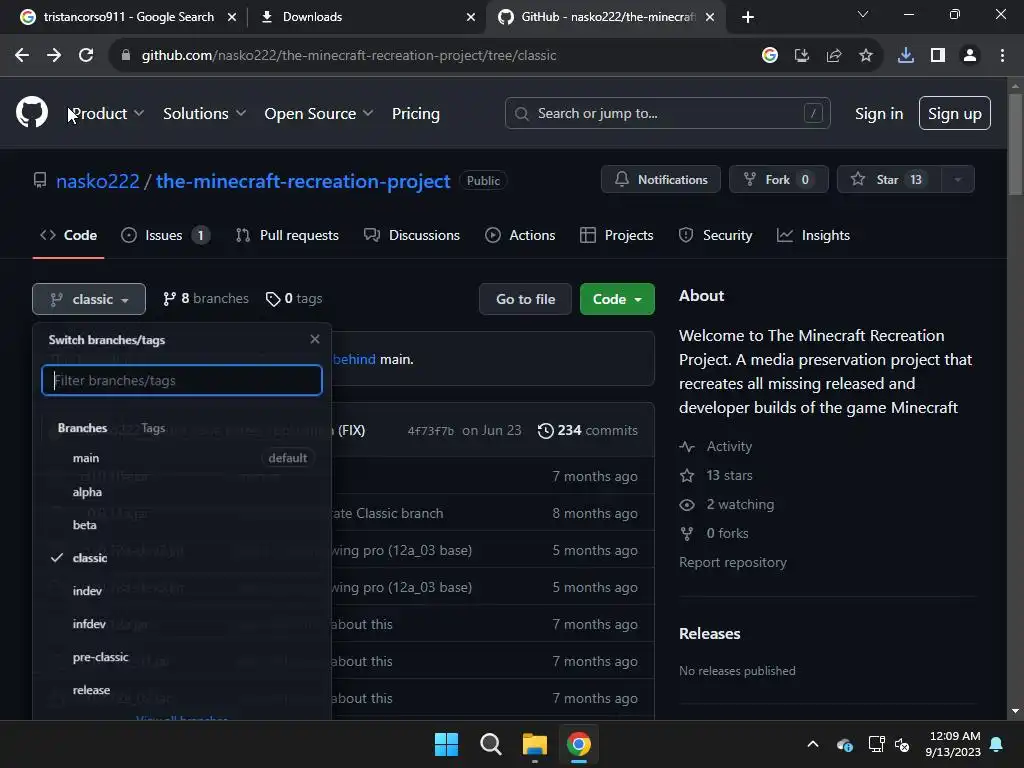Expand the Solutions menu

pos(204,114)
